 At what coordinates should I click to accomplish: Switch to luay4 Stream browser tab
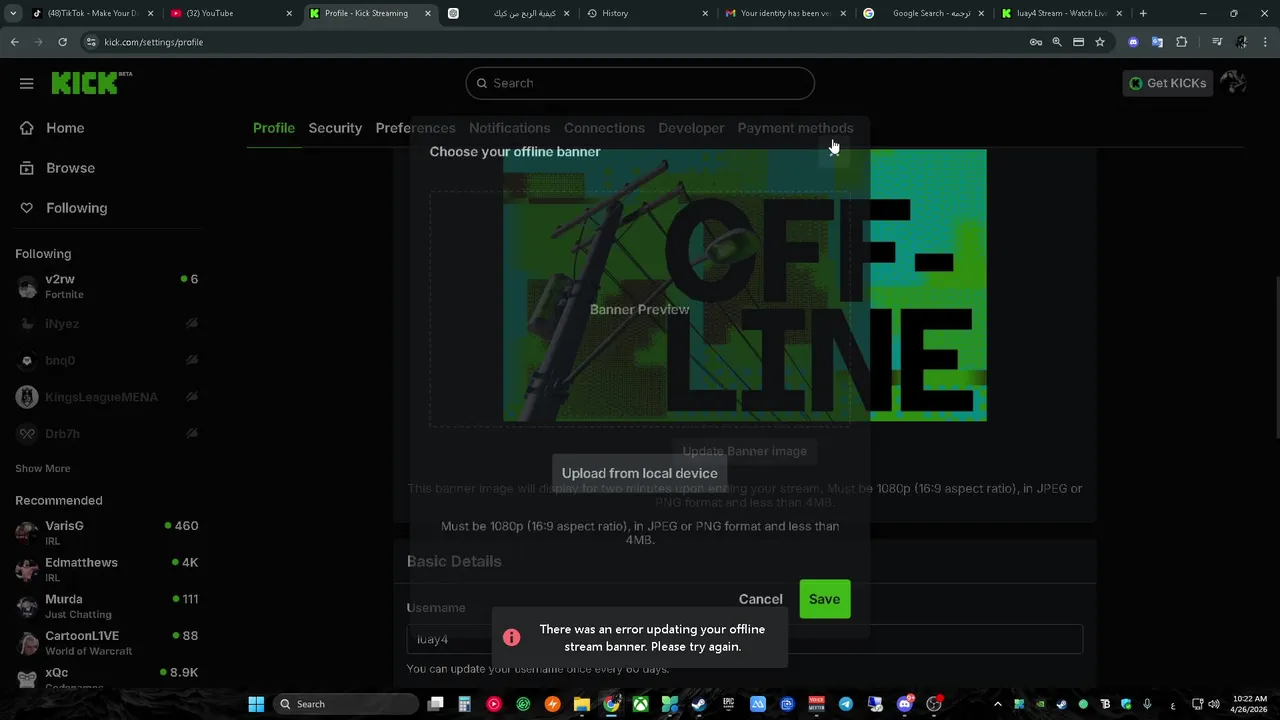point(1061,13)
